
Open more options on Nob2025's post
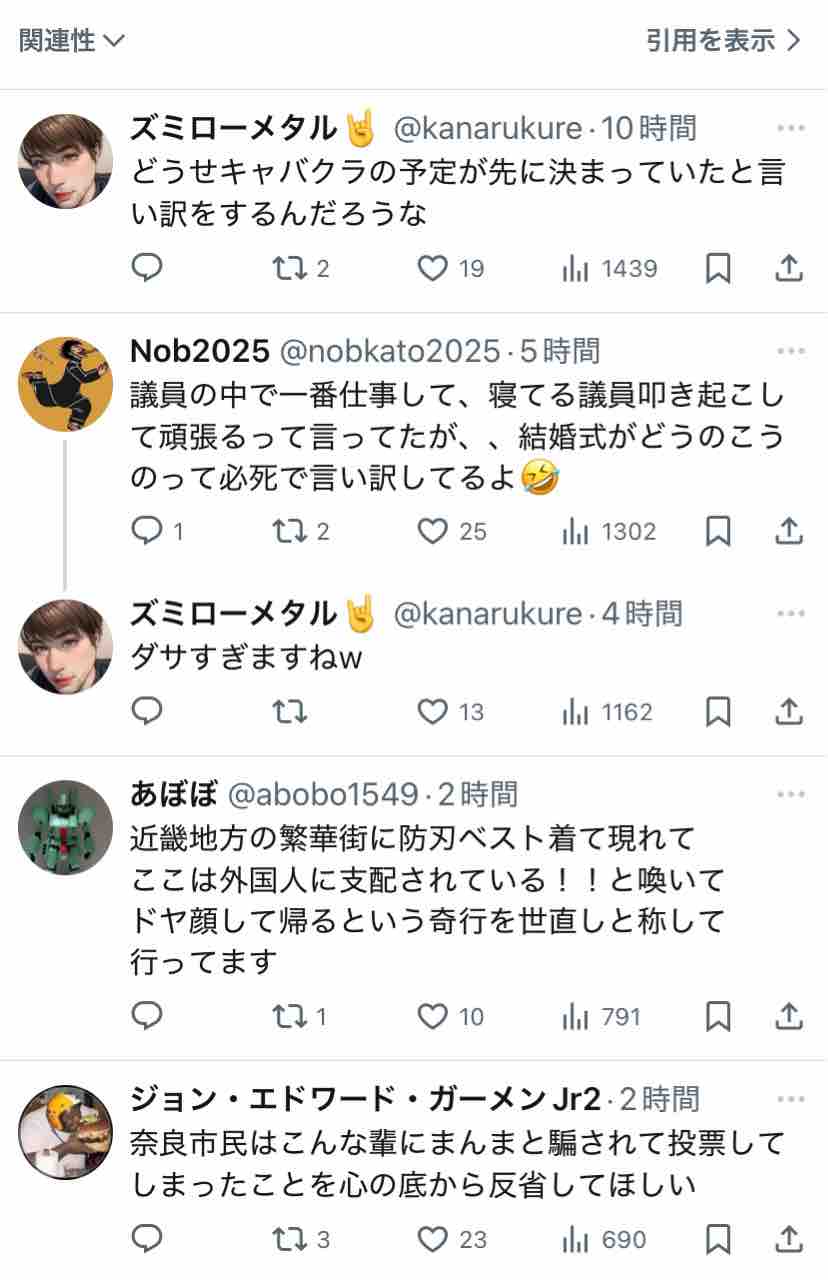coord(790,351)
